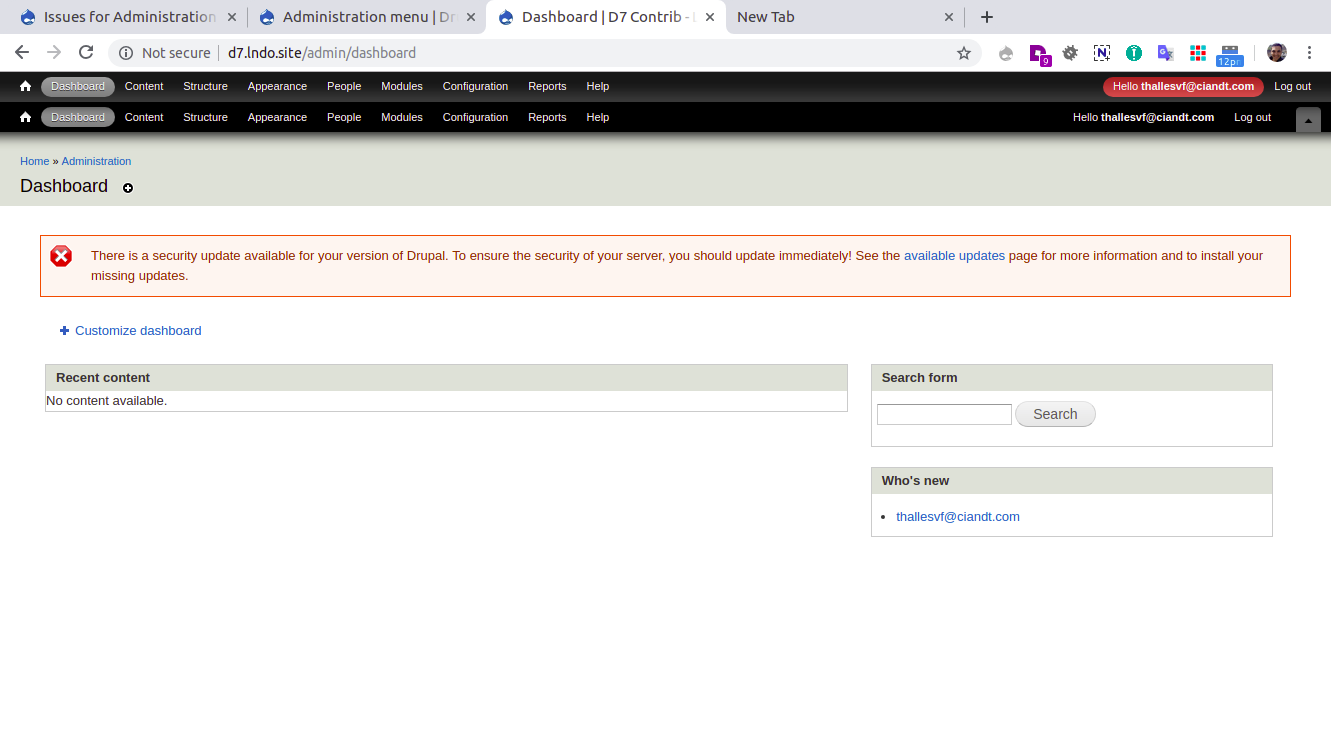Switch to the Administration menu browser tab

(x=360, y=17)
